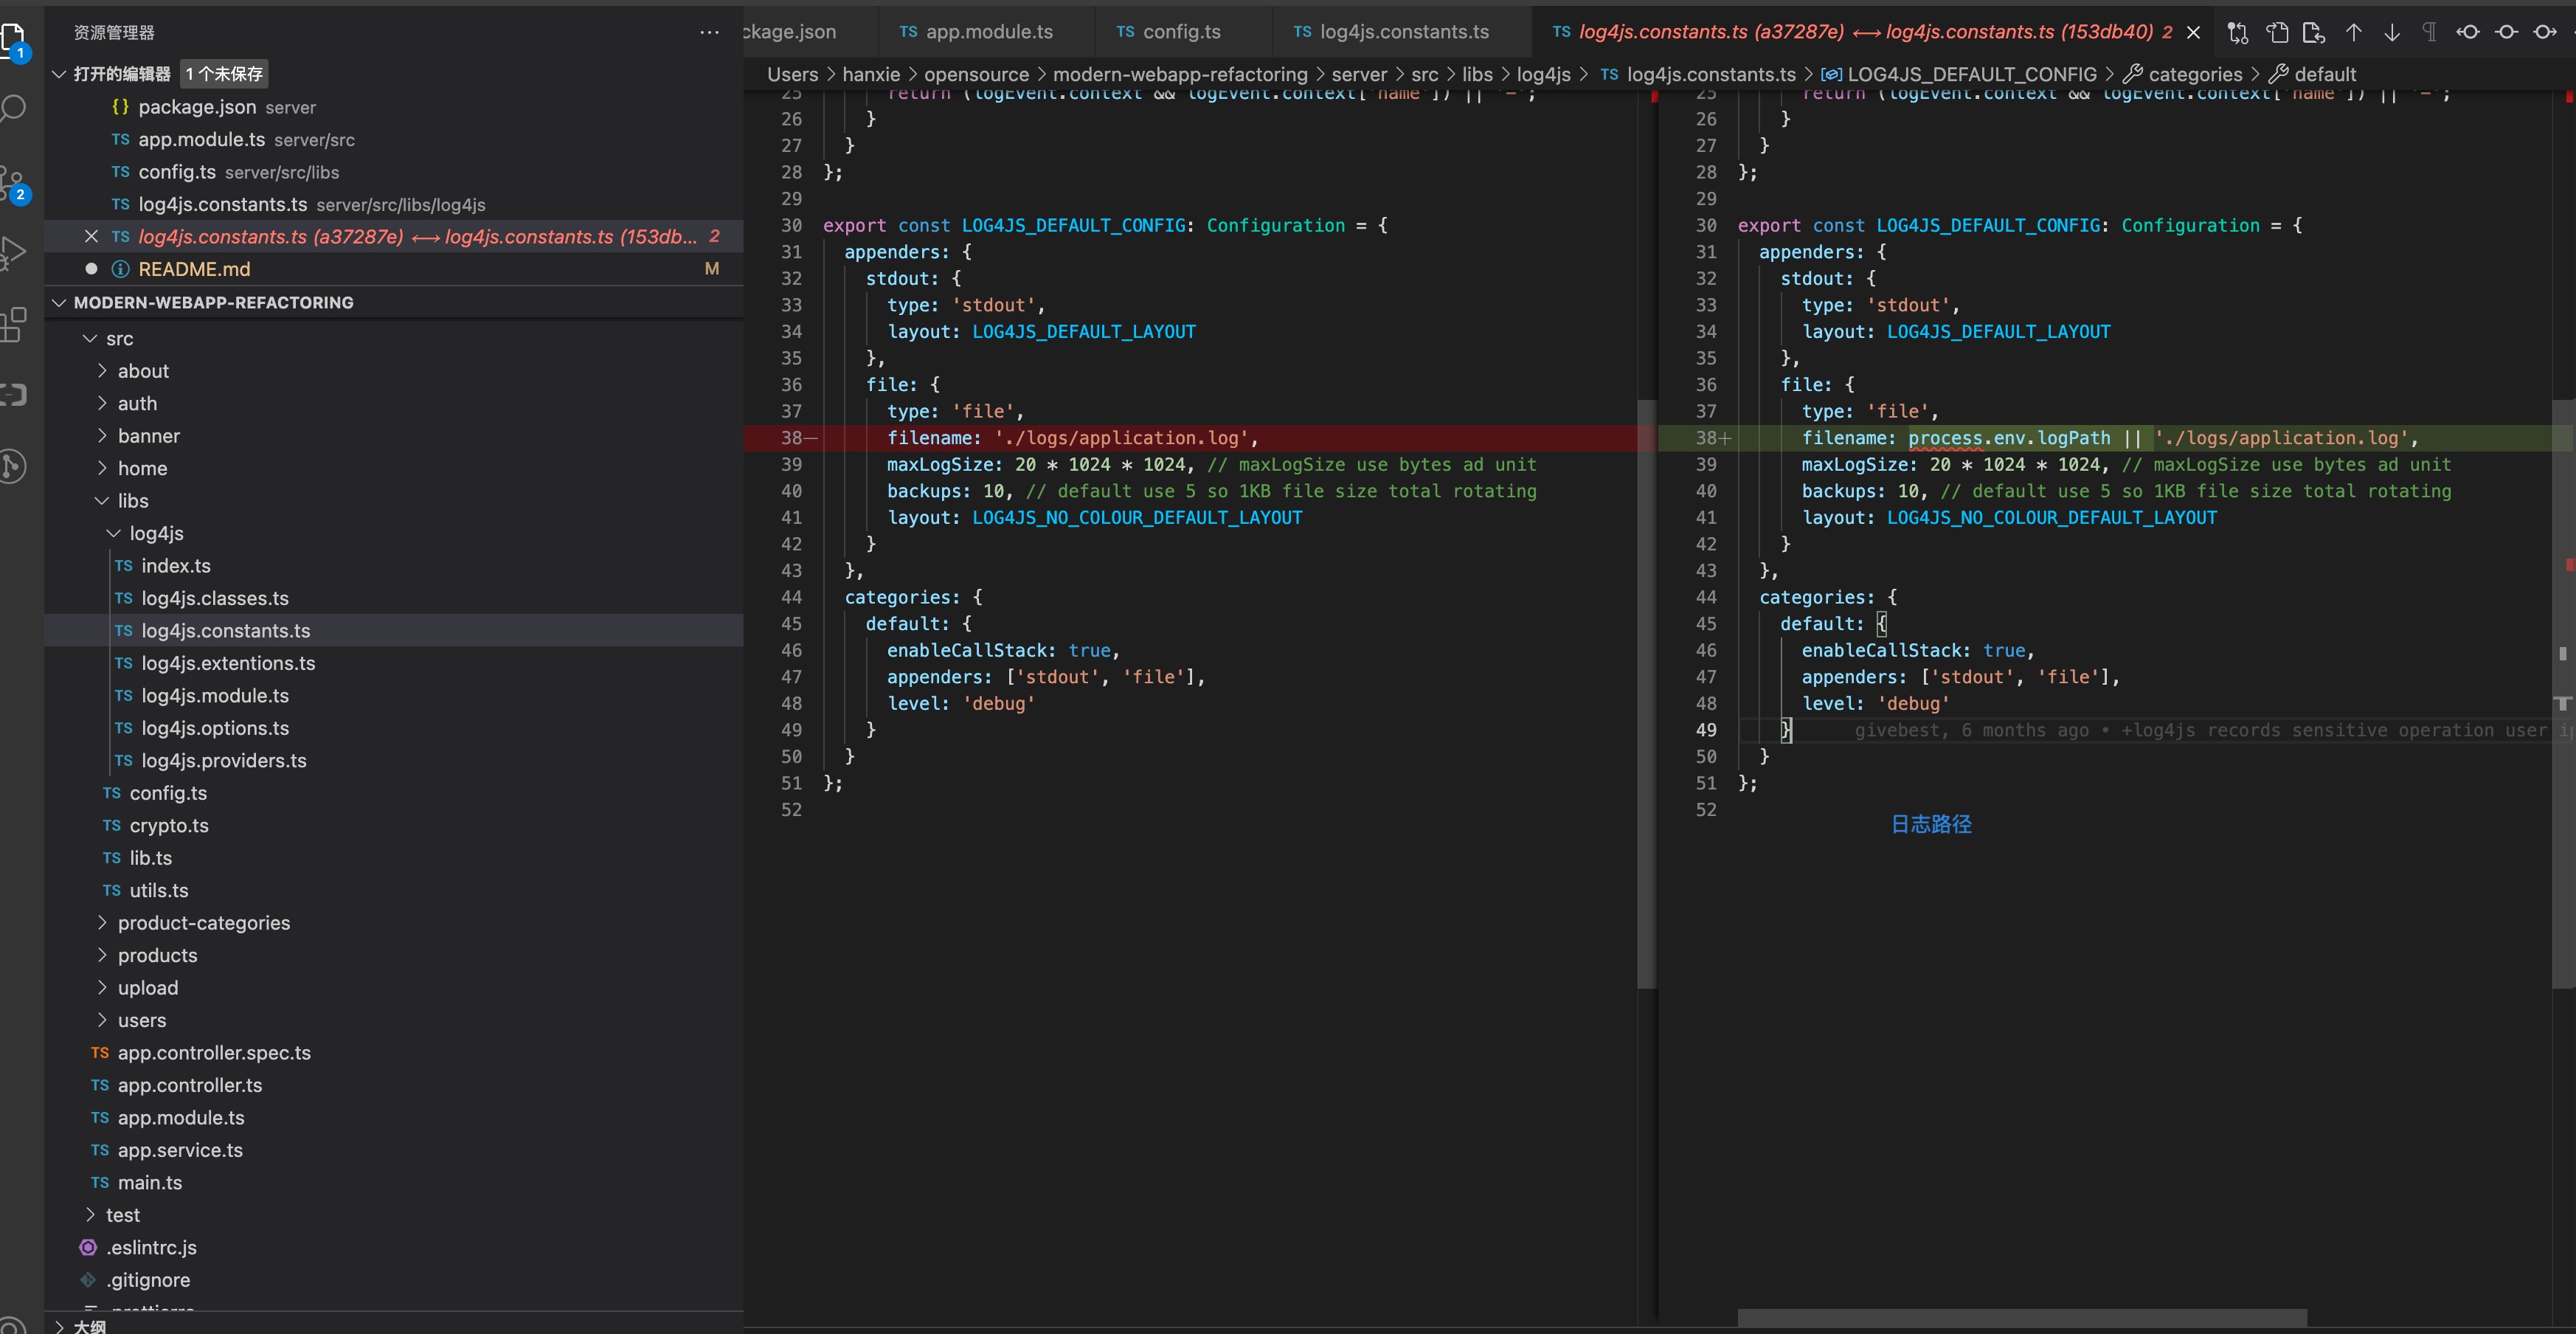Expand the products folder
This screenshot has height=1334, width=2576.
tap(157, 955)
